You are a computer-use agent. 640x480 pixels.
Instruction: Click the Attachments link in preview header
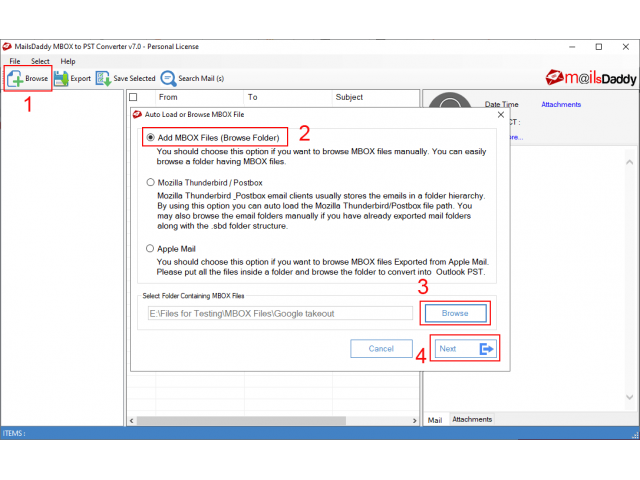point(561,104)
